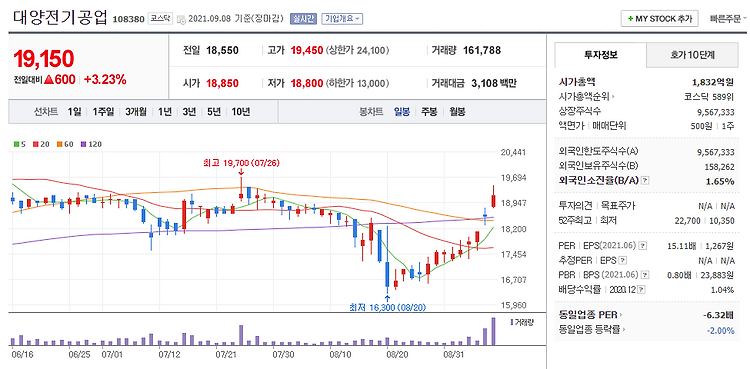The height and width of the screenshot is (369, 750).
Task: Click the 외국인소진율 value 1.65%
Action: 720,181
